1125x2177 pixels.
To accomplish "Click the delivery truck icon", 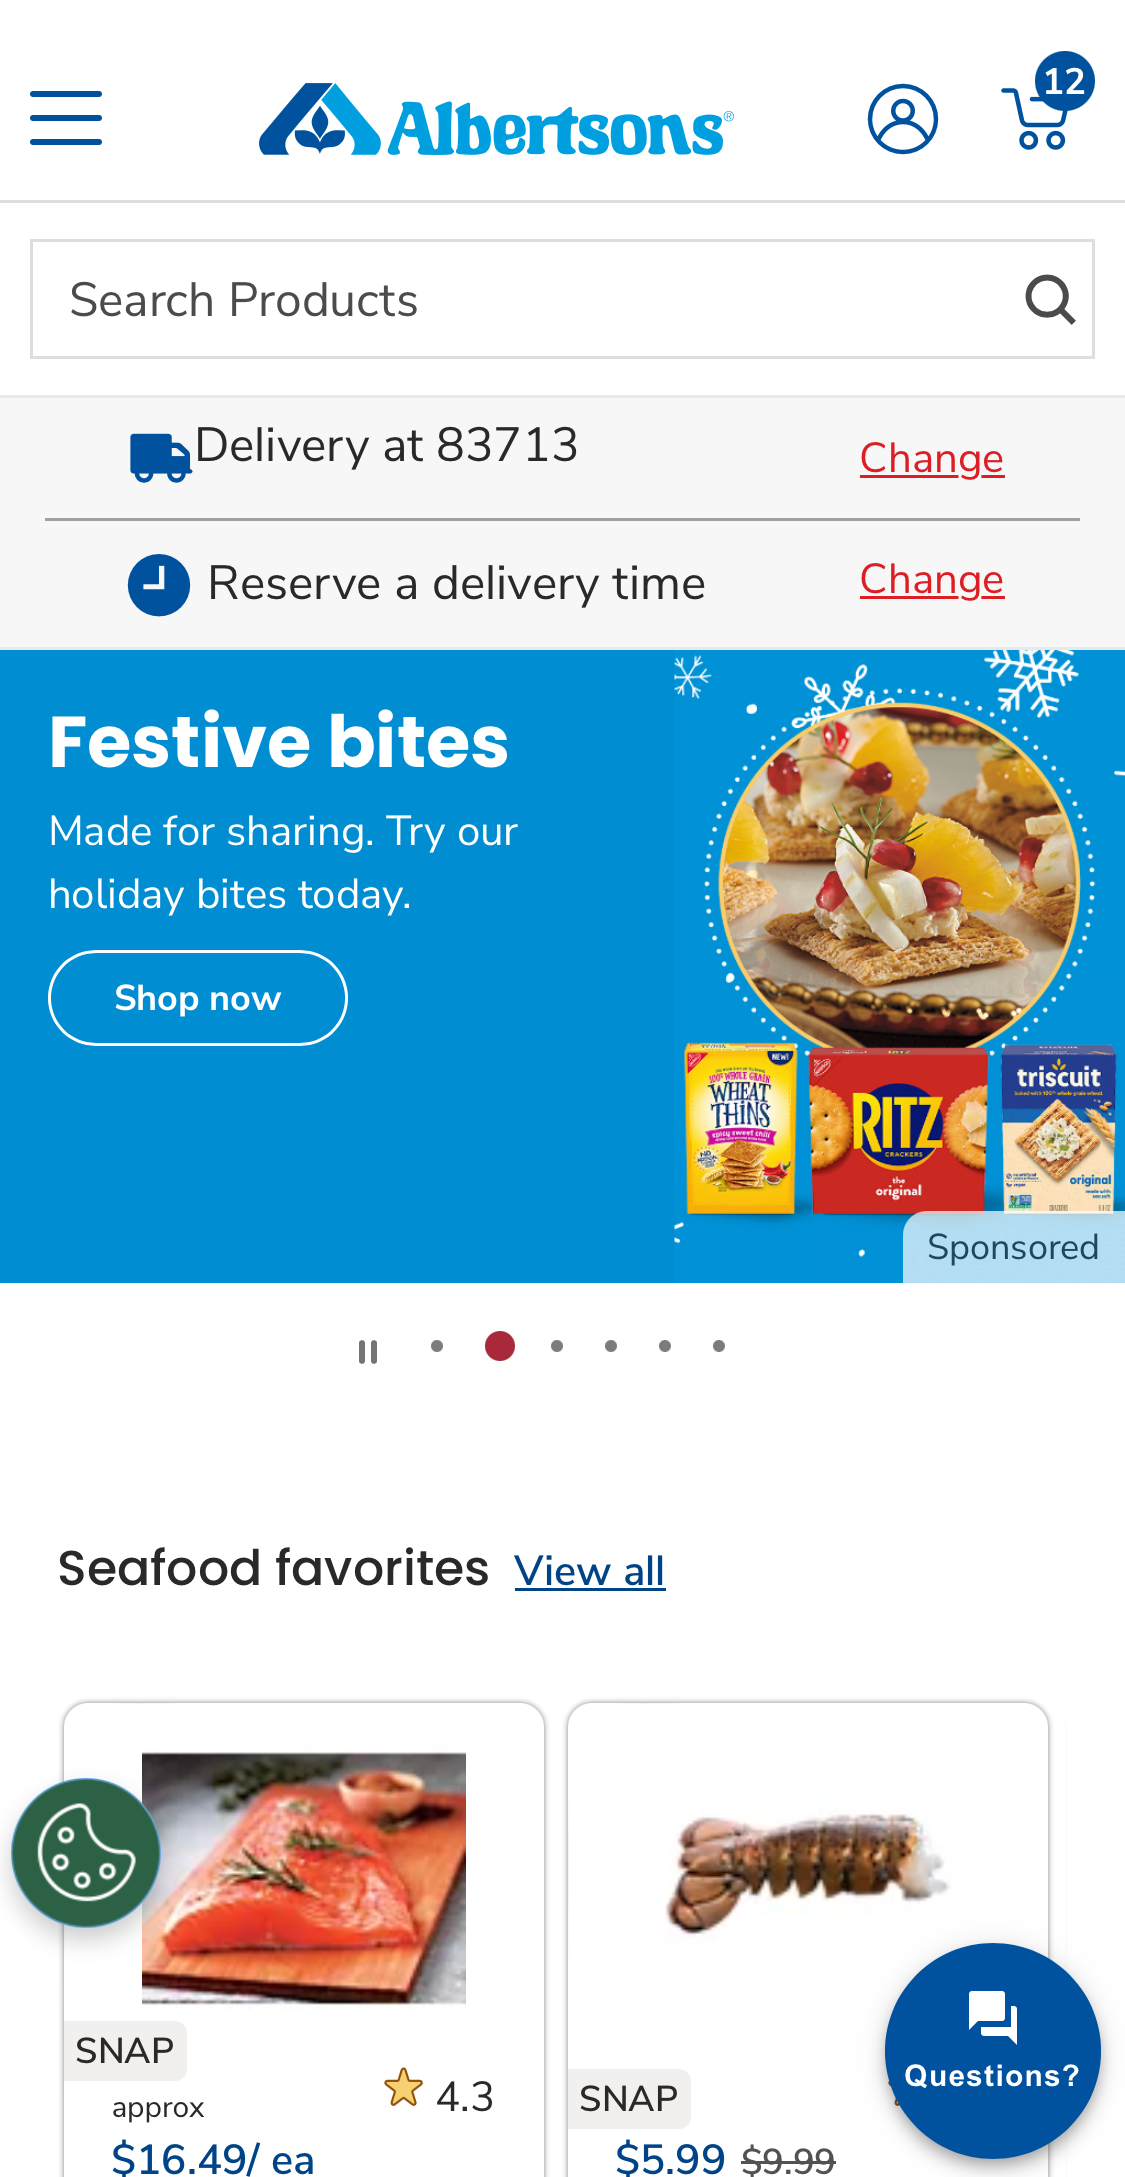I will pos(158,455).
